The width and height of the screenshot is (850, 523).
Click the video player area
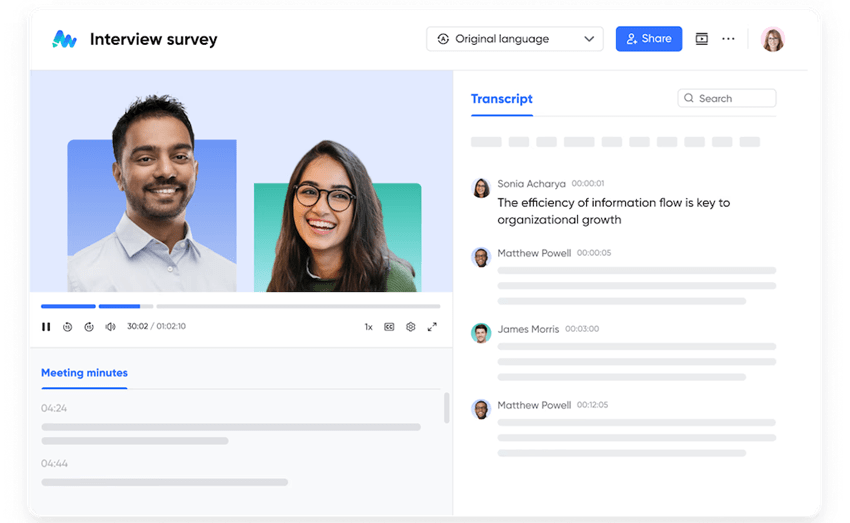(242, 181)
